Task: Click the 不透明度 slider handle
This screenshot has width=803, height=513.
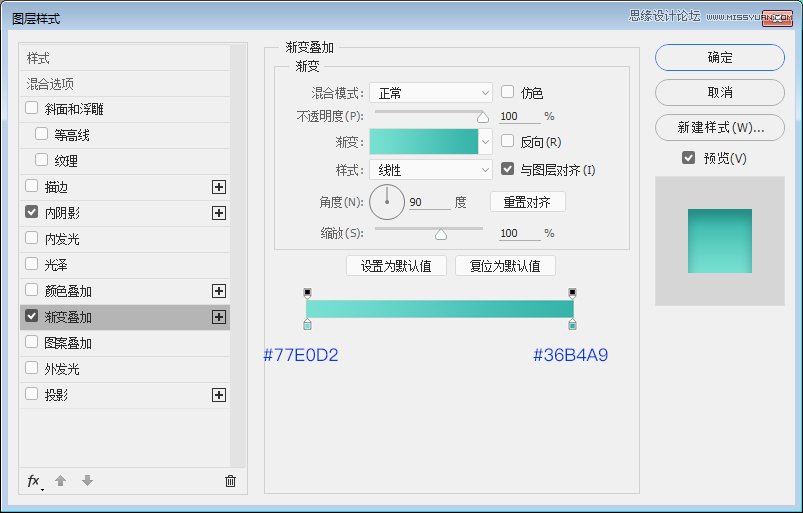Action: pyautogui.click(x=482, y=118)
